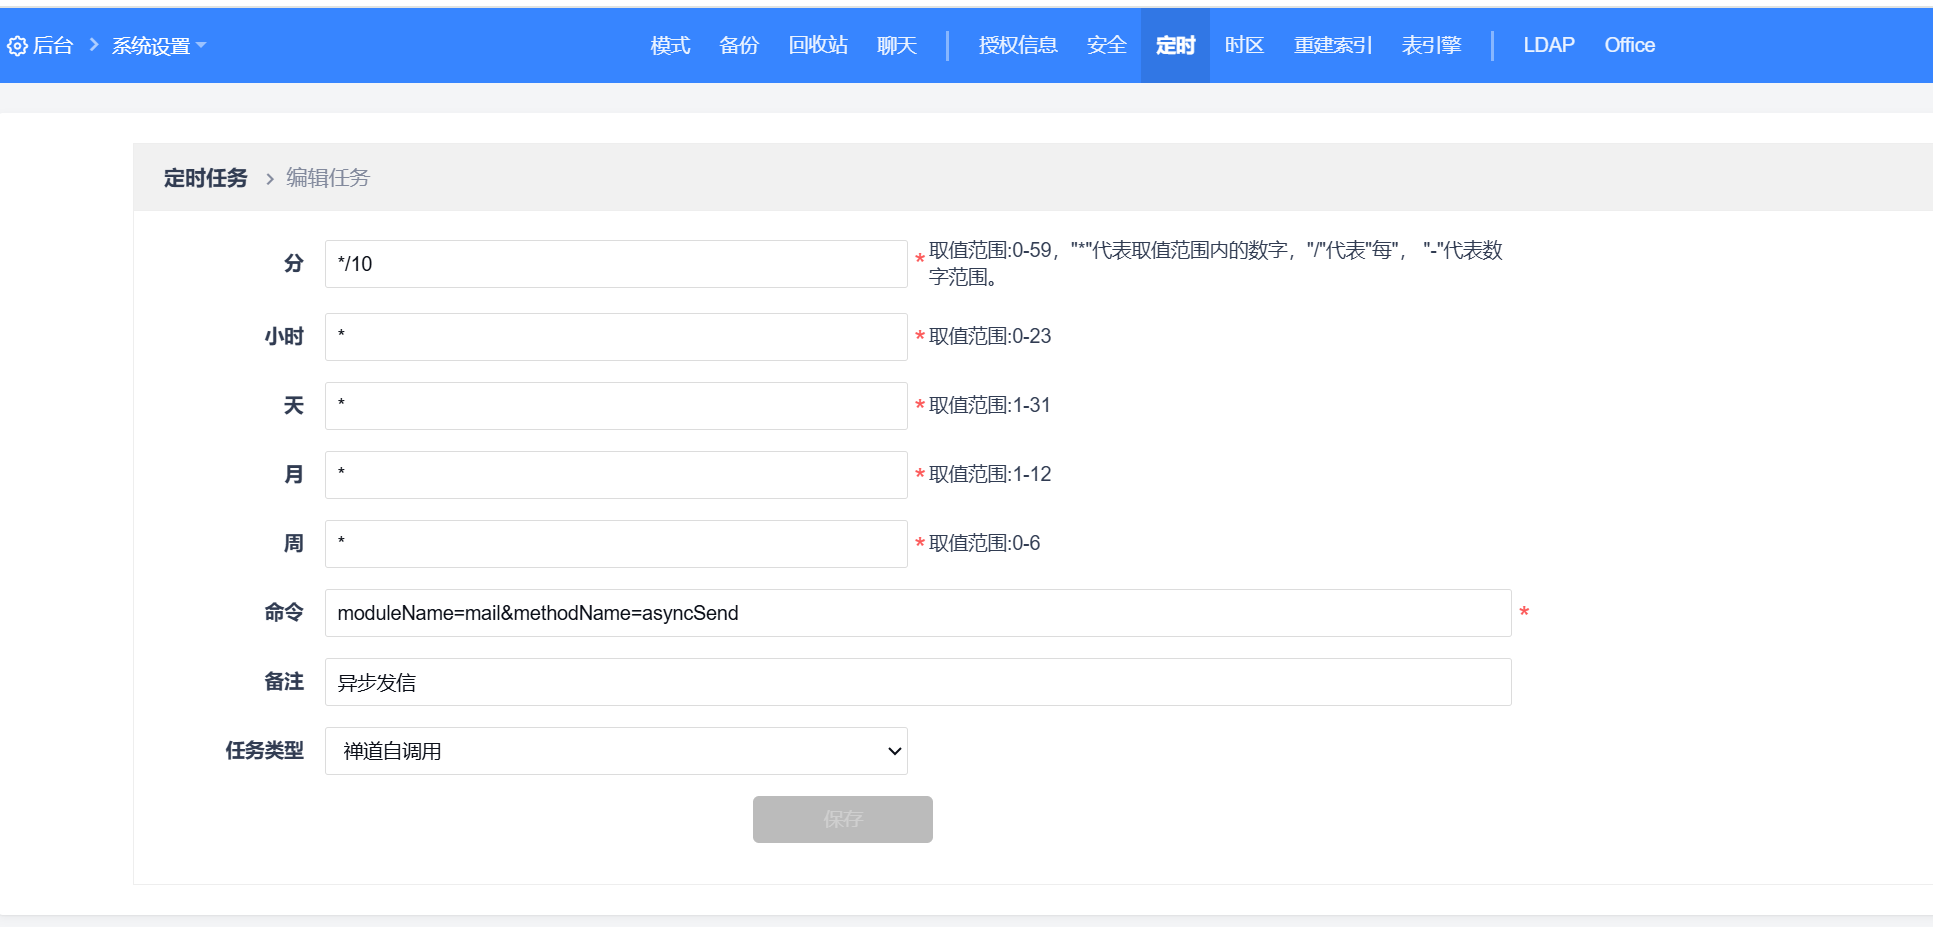Click the 取值范围:0-23 hint text
This screenshot has width=1933, height=927.
point(990,336)
